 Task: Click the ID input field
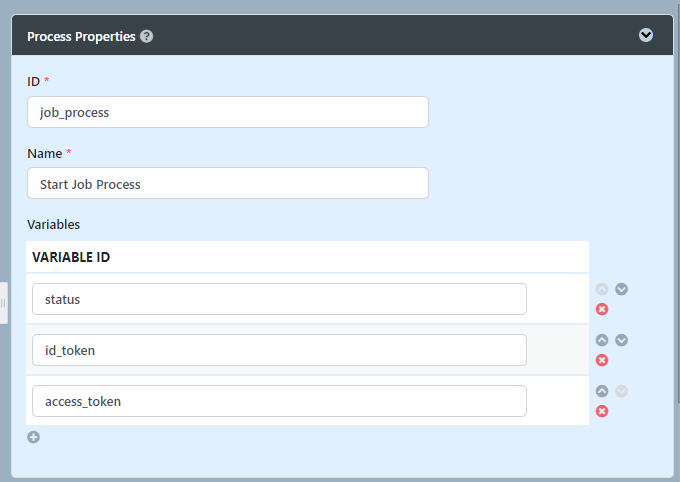coord(228,112)
